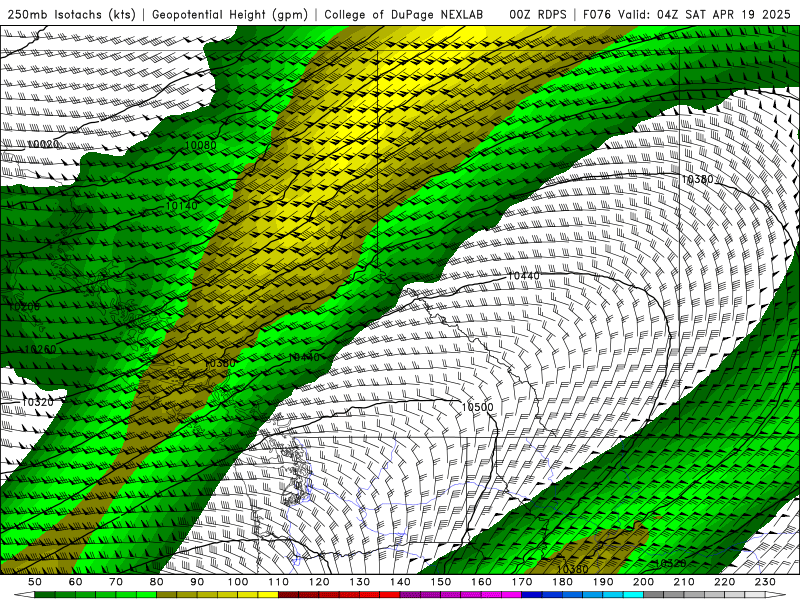Click the 80 knots color bar label
Viewport: 800px width, 600px height.
157,582
